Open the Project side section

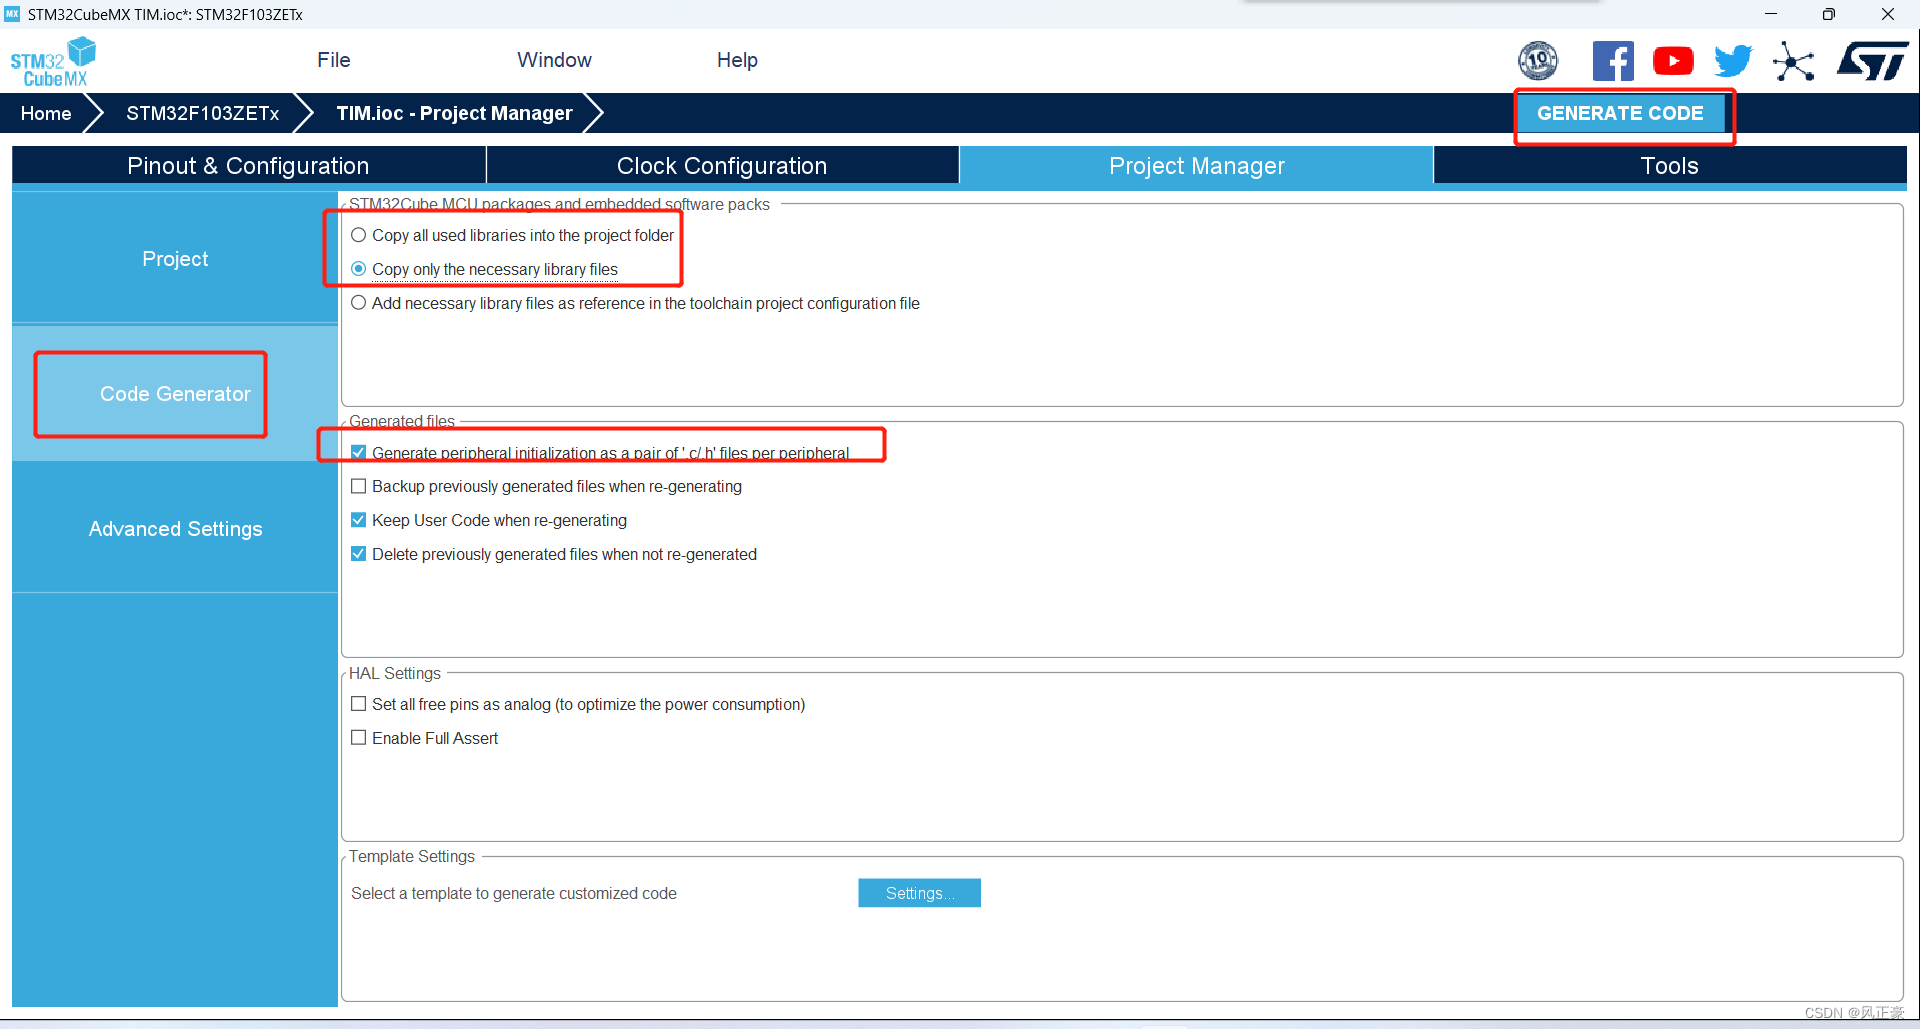[175, 259]
